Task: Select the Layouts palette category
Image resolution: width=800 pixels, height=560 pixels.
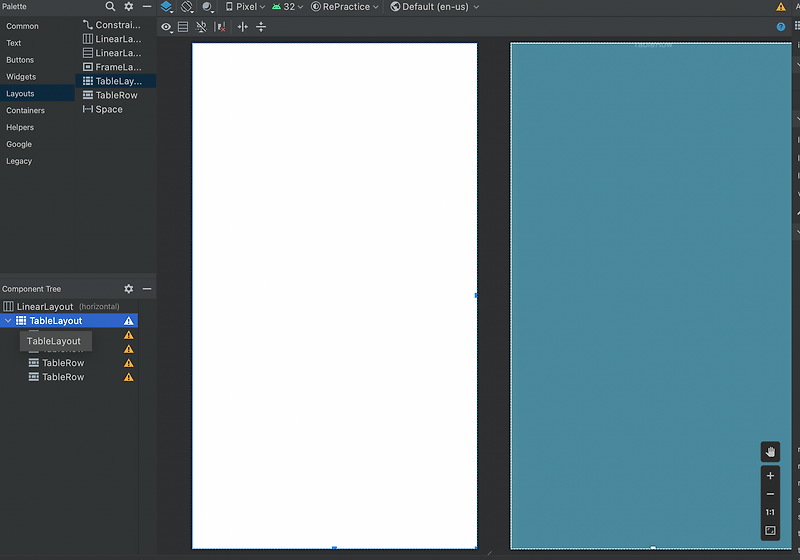Action: [20, 94]
